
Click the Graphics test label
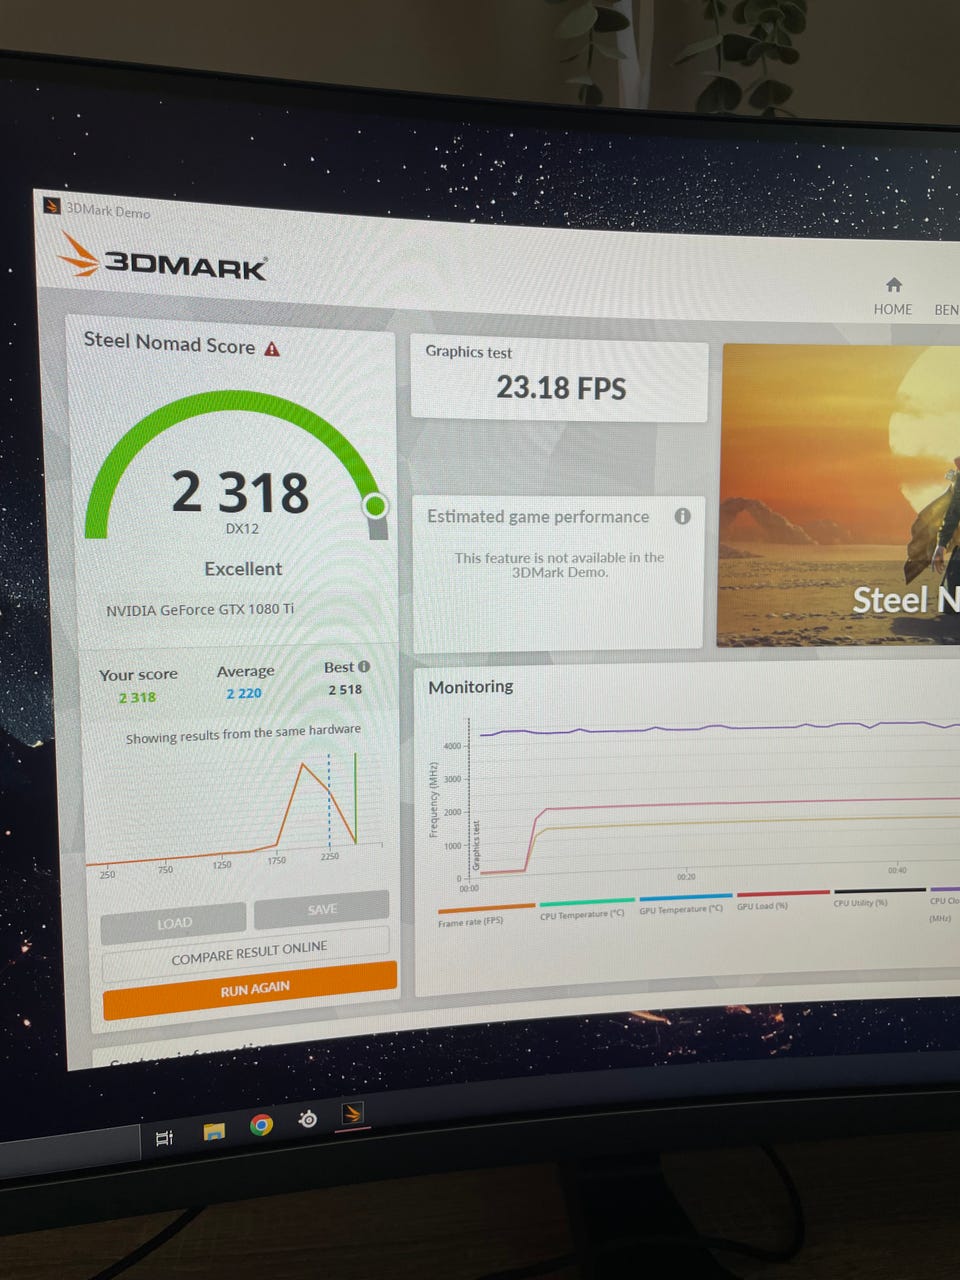pos(468,352)
